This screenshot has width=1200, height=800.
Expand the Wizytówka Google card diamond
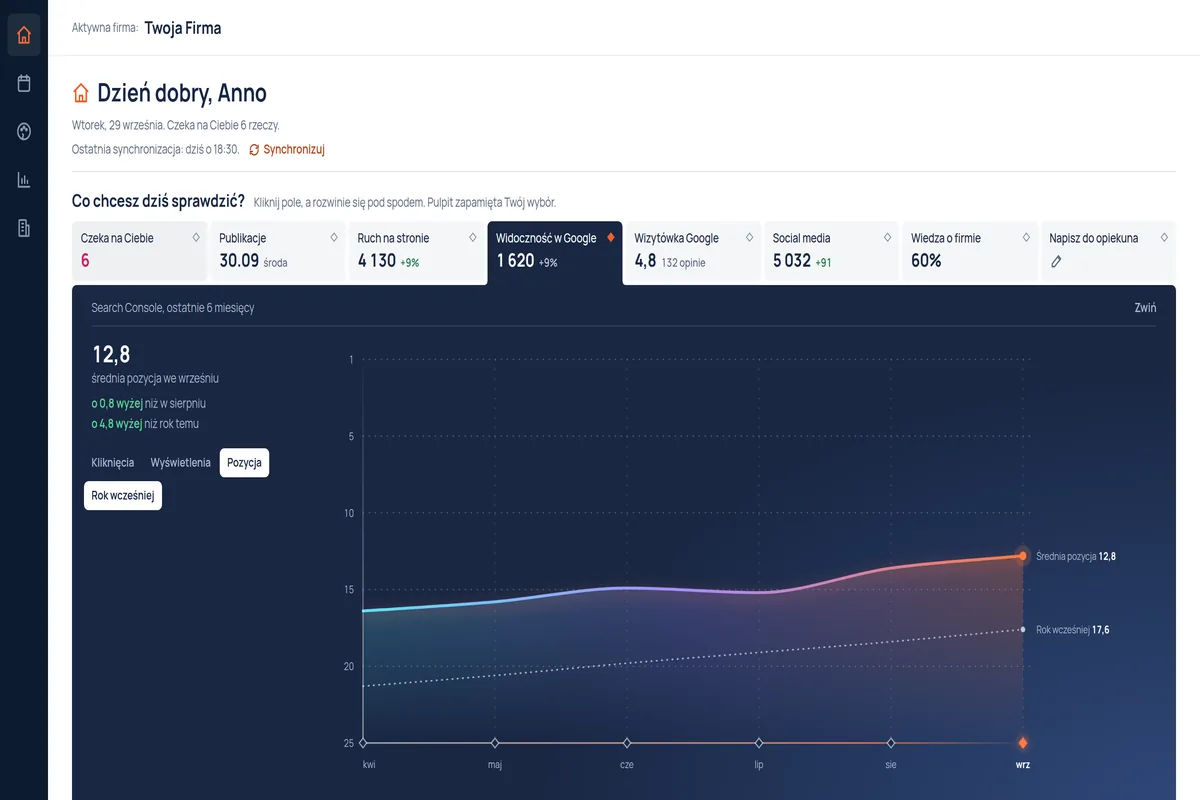click(x=749, y=238)
